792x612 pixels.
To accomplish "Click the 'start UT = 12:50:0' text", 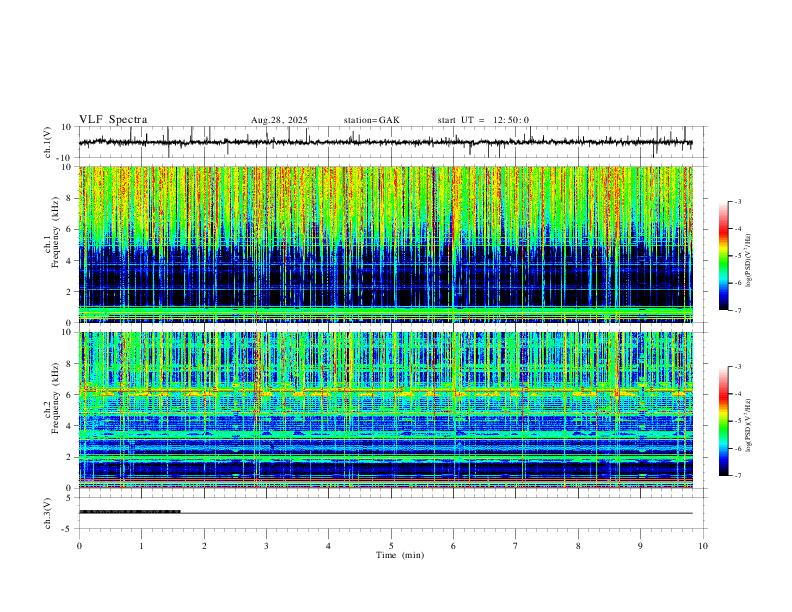I will [483, 120].
